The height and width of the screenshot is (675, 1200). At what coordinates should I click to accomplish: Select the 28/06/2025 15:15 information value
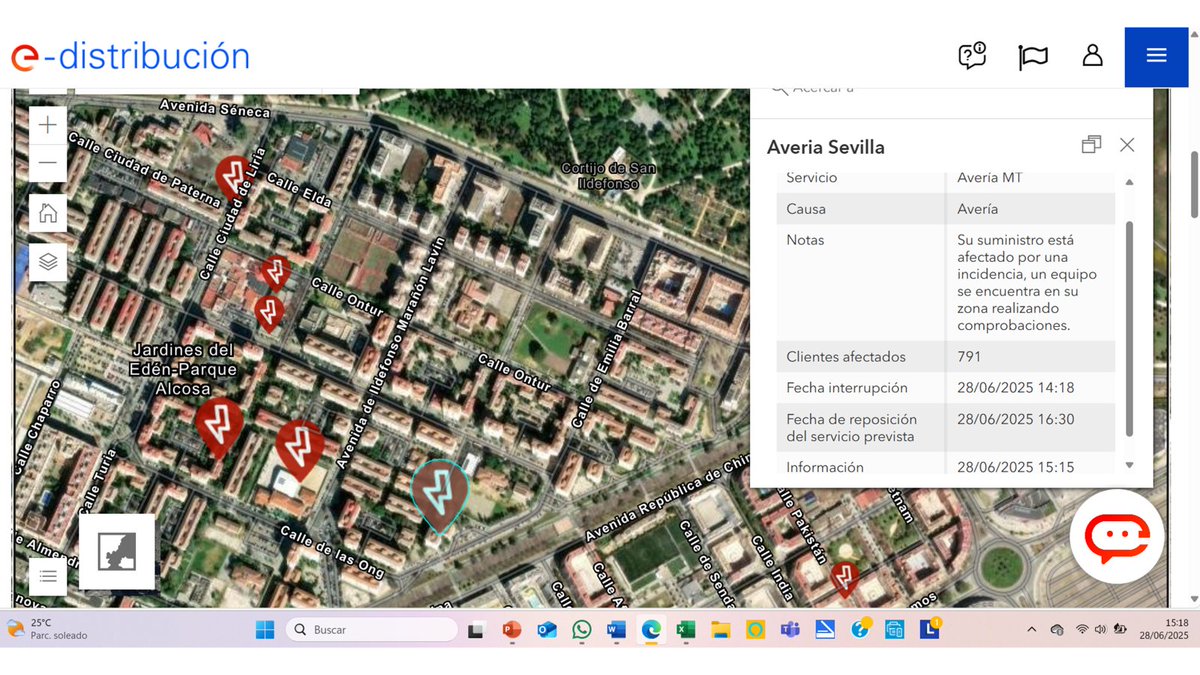pos(1016,467)
